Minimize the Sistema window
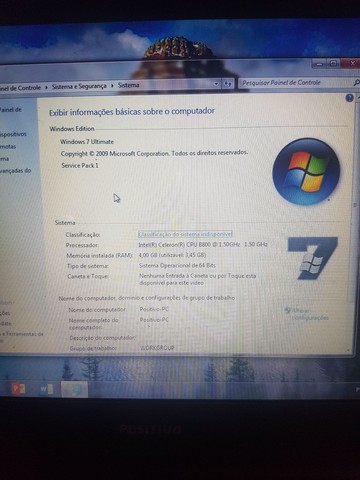 [x=319, y=63]
